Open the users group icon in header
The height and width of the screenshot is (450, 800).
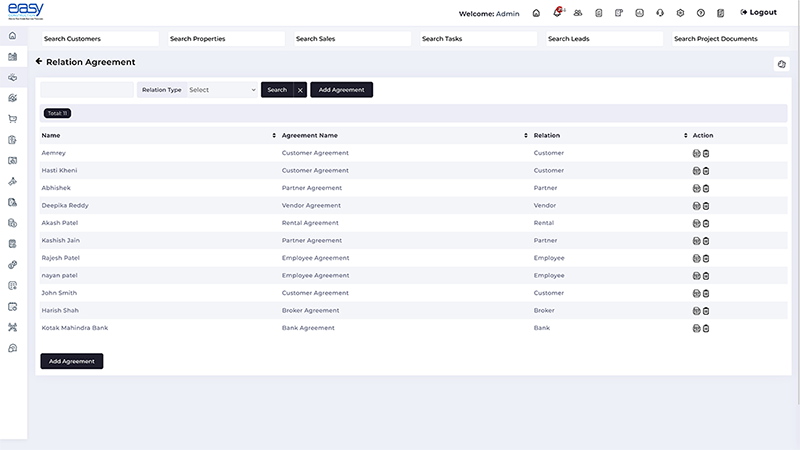pos(578,13)
